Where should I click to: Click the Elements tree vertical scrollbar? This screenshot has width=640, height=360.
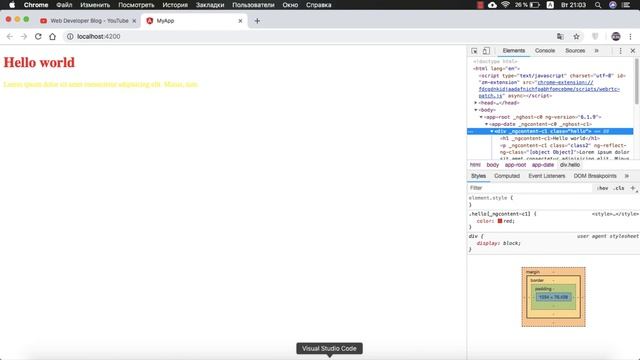636,82
